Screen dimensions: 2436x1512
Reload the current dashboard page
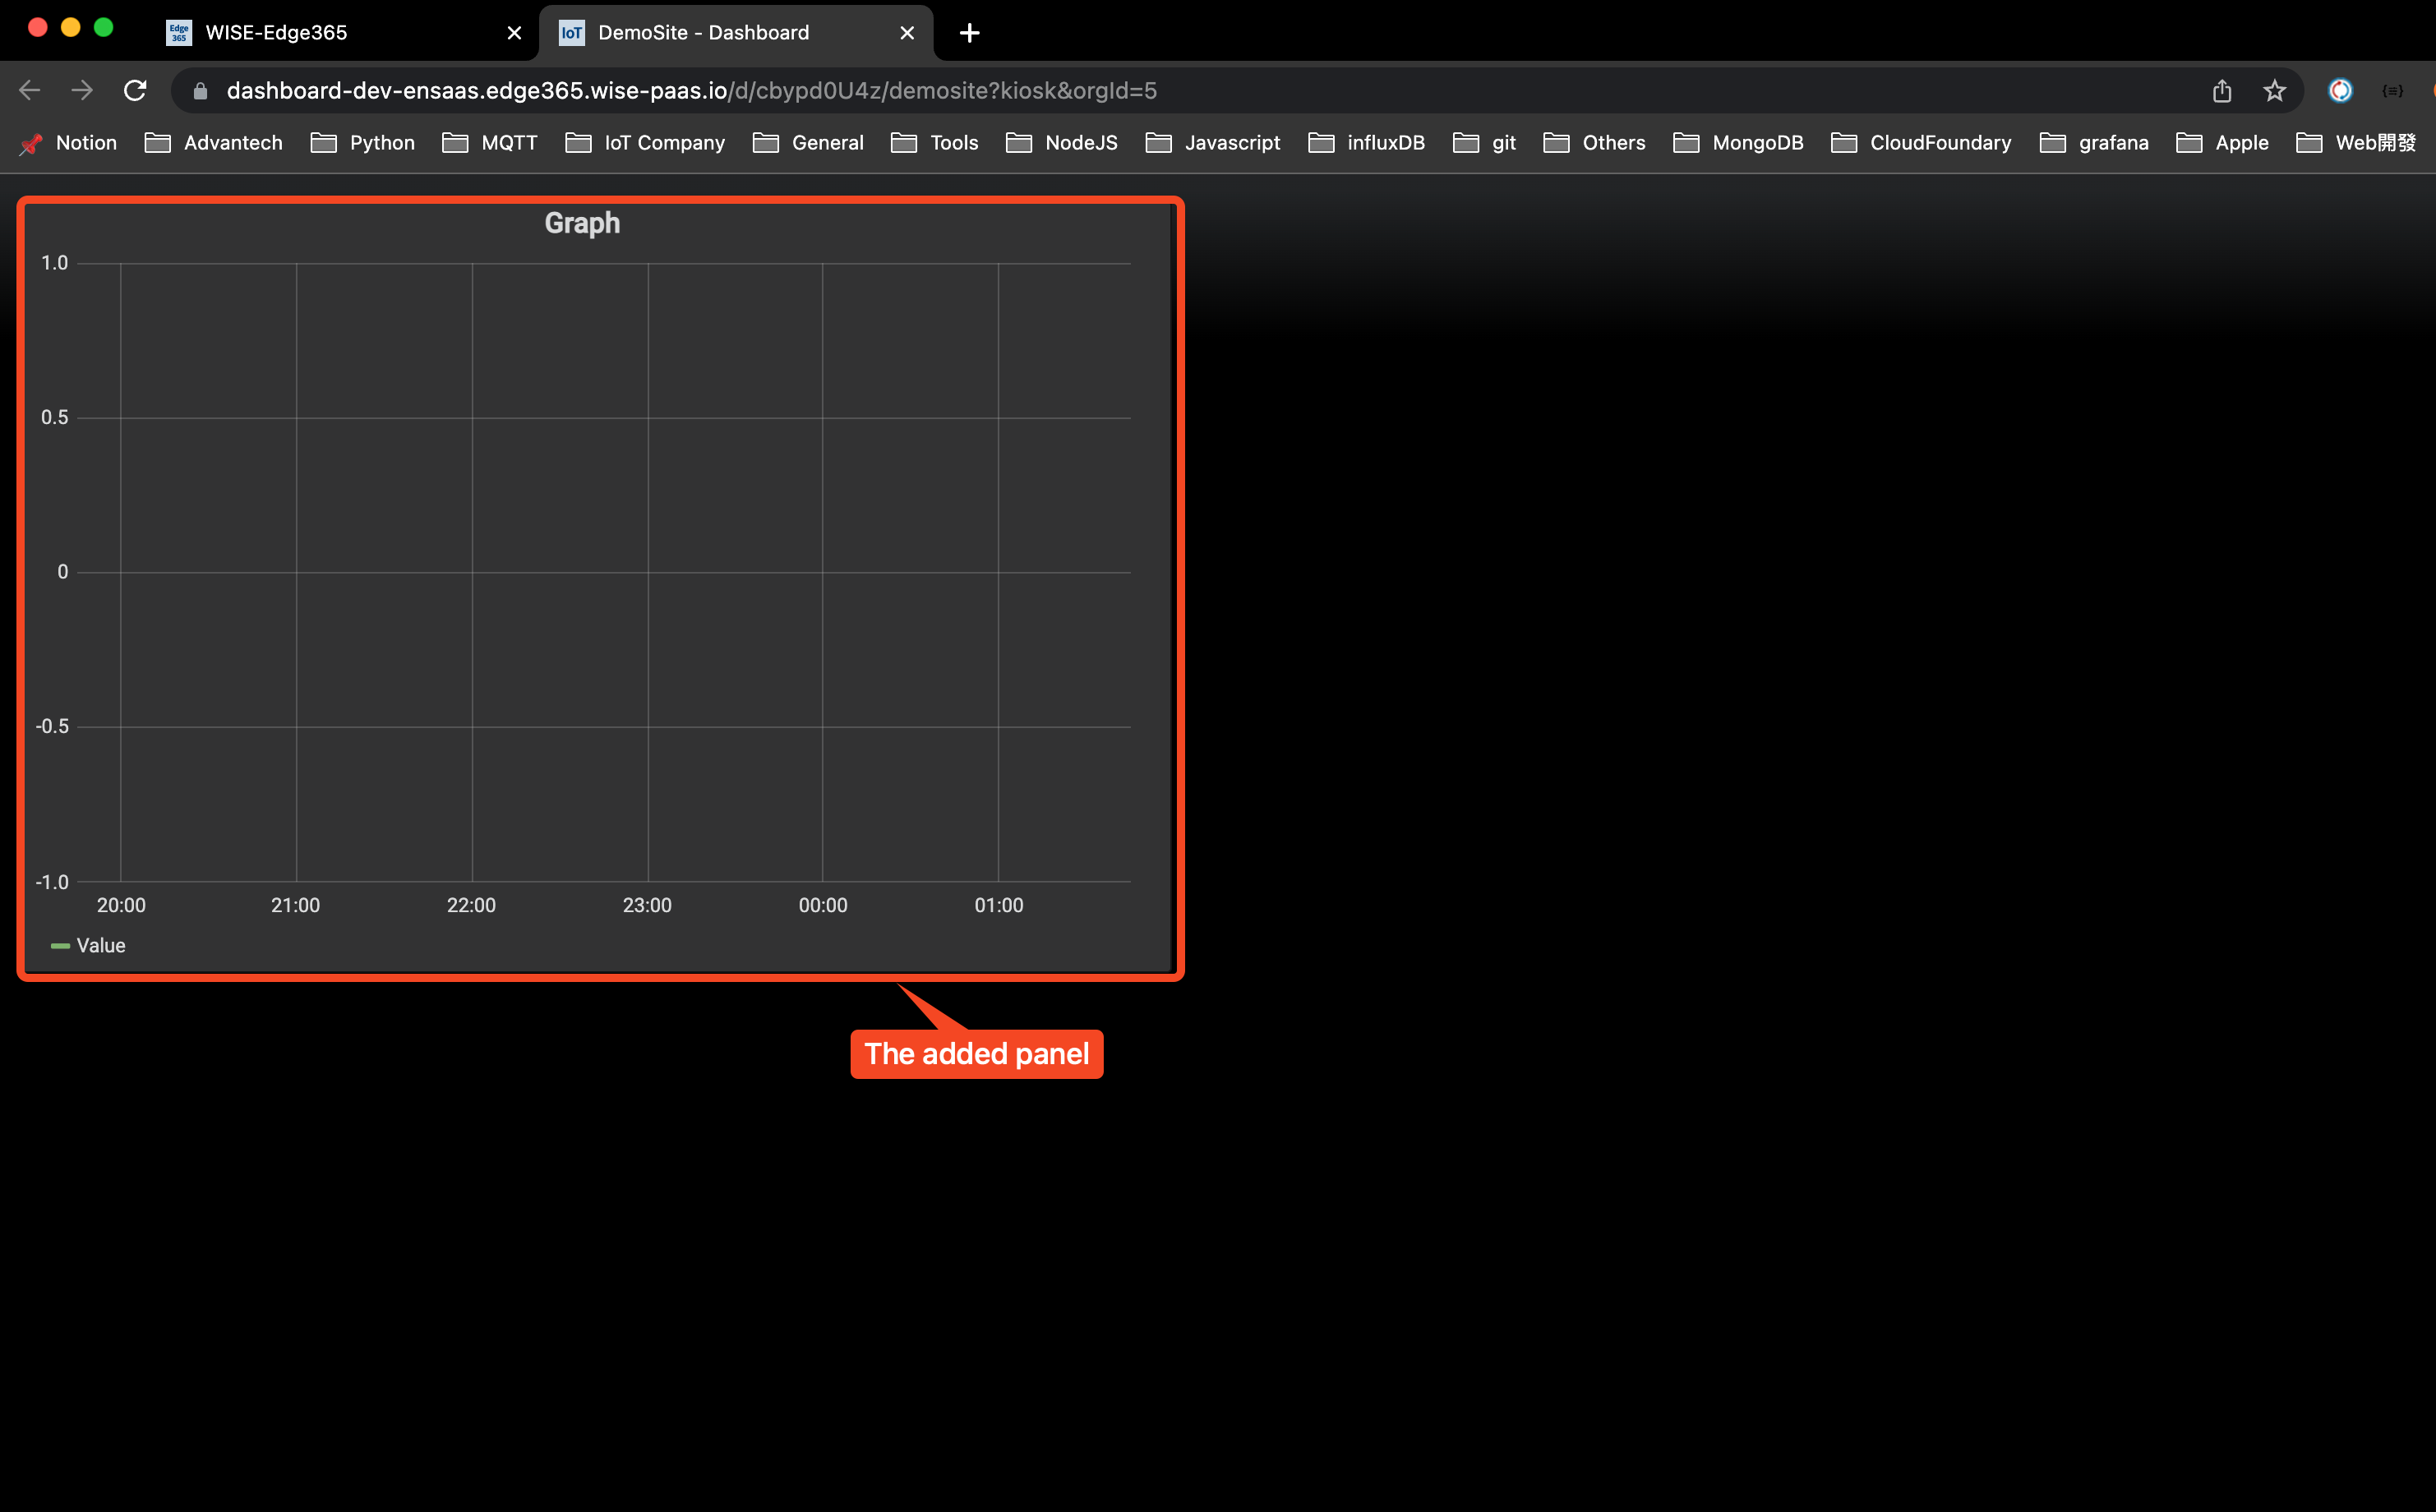pos(136,90)
